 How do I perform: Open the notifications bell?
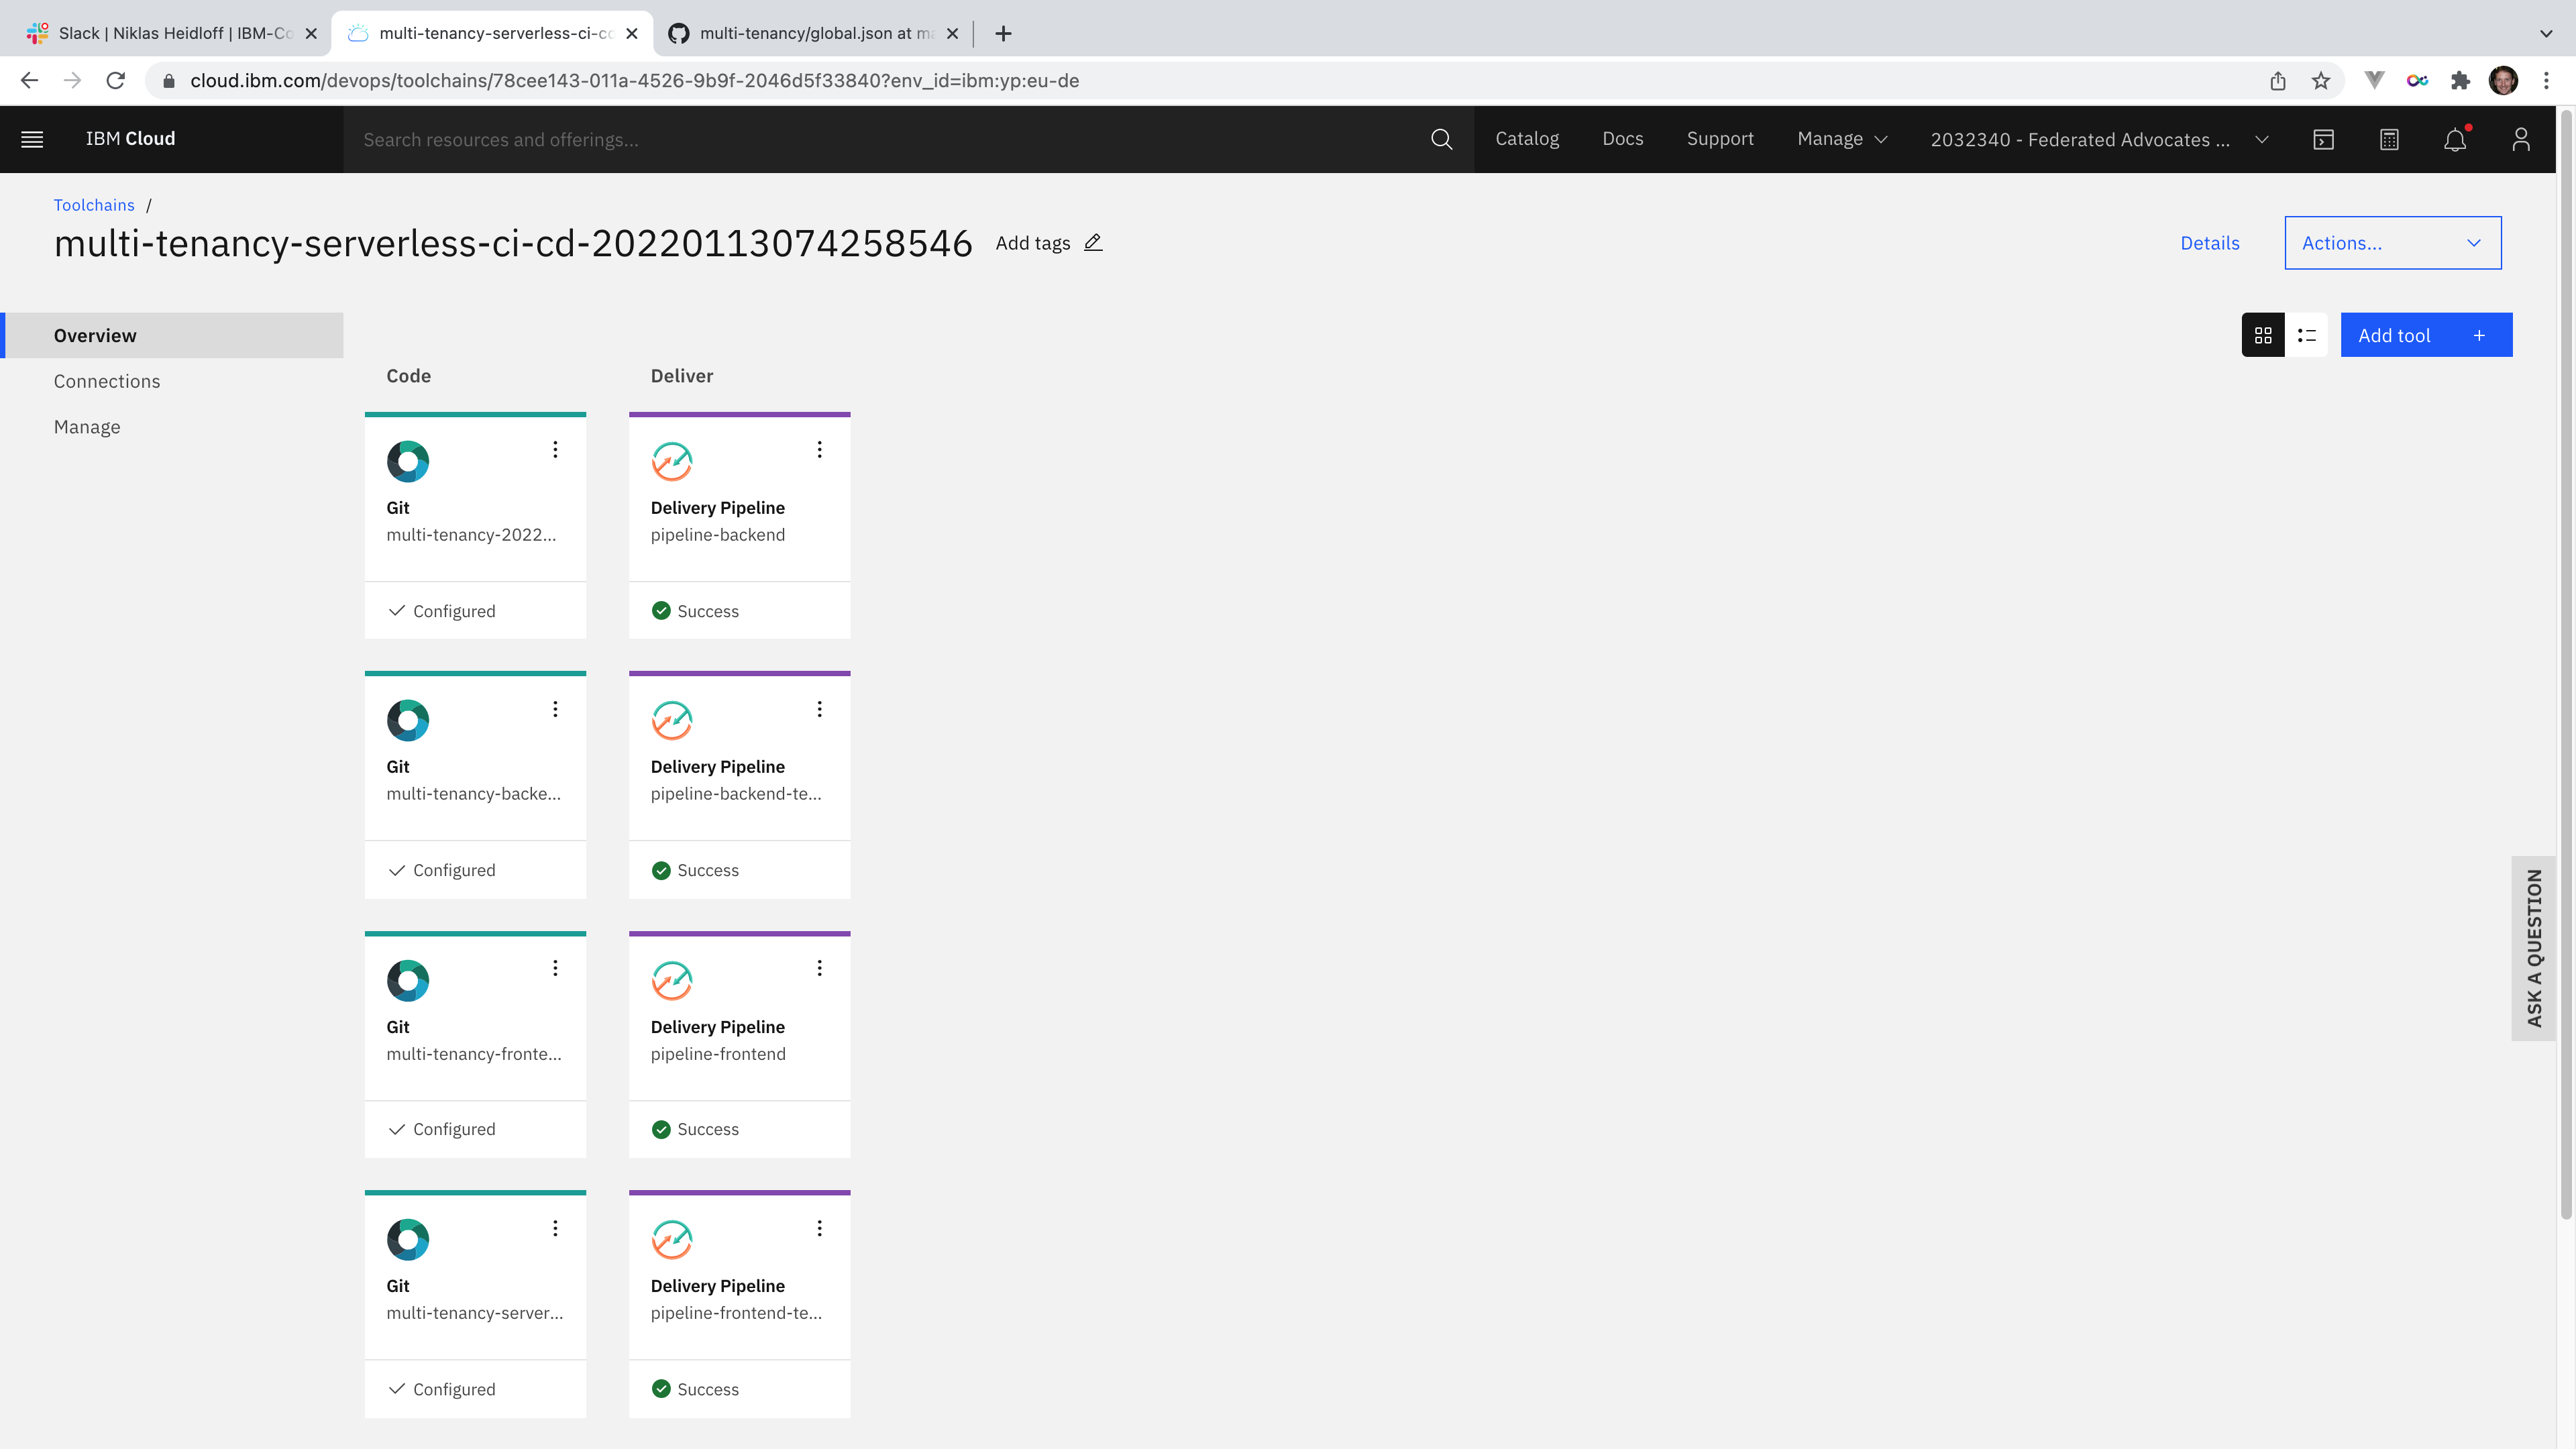pos(2455,139)
